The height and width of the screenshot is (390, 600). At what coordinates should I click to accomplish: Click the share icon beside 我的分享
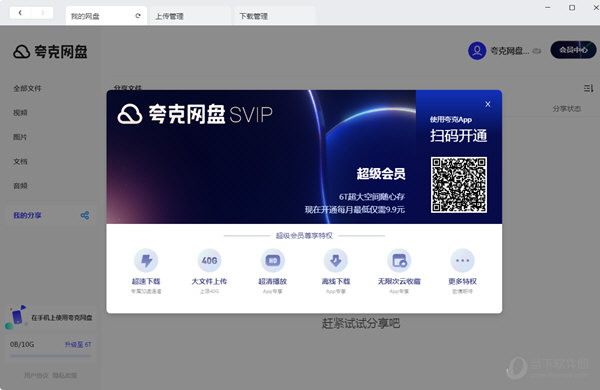click(85, 215)
